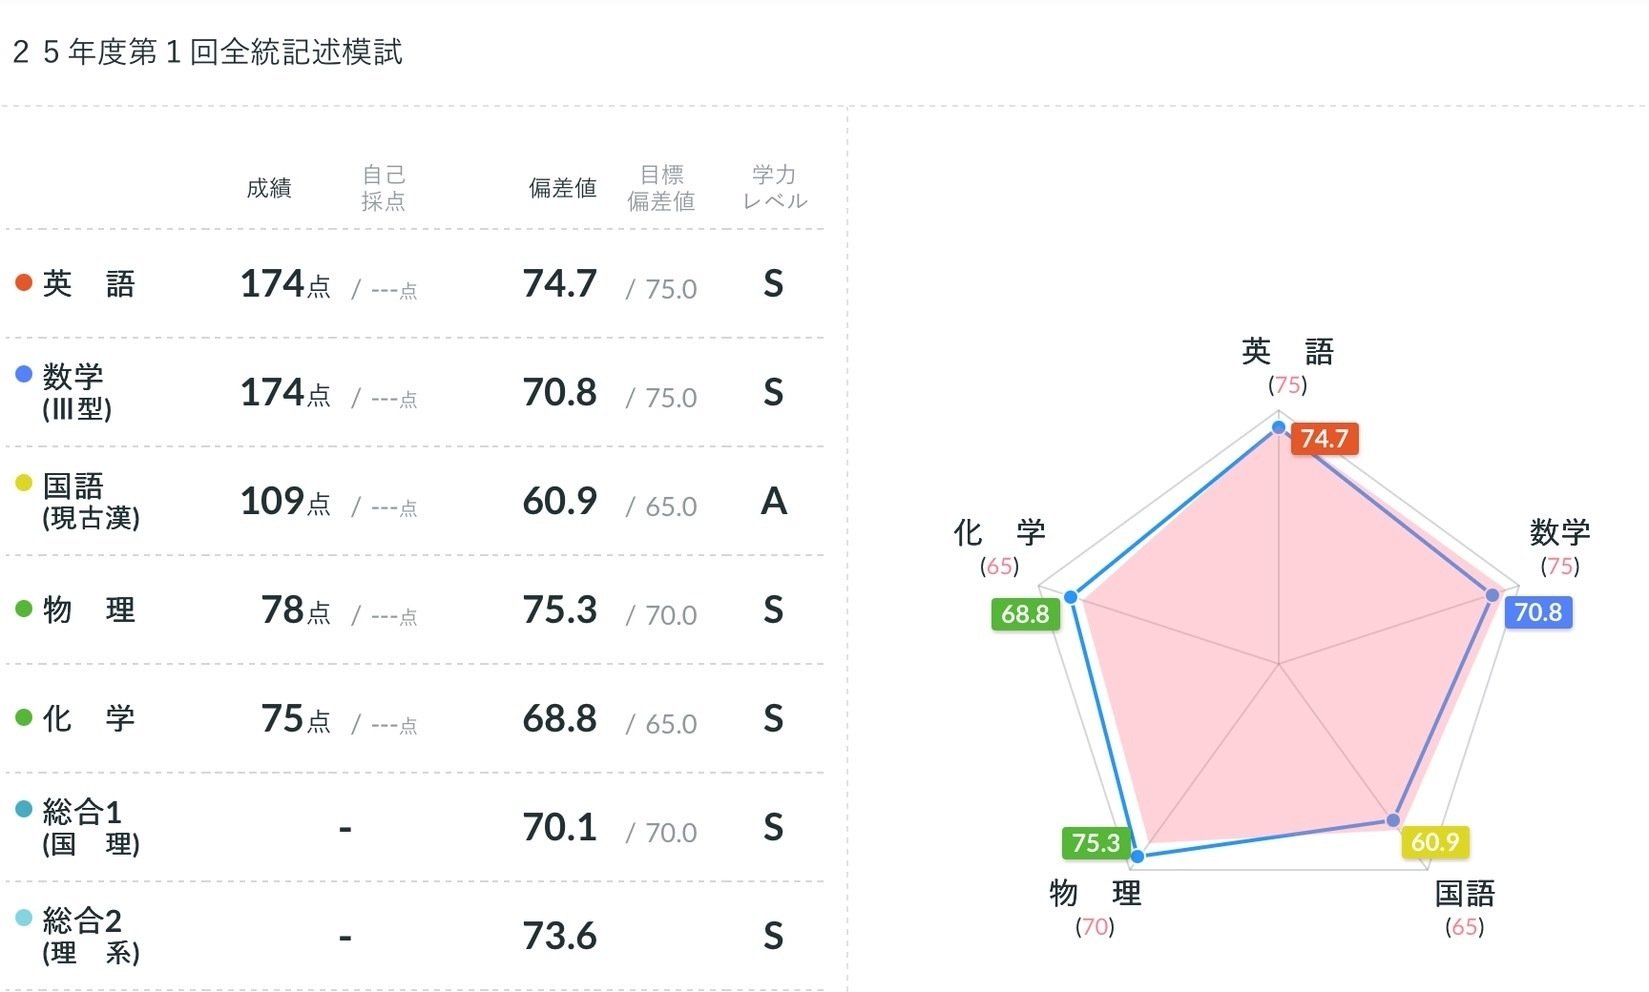Click the light cyan dot beside 総合2(理系)
Screen dimensions: 1649x992
24,918
